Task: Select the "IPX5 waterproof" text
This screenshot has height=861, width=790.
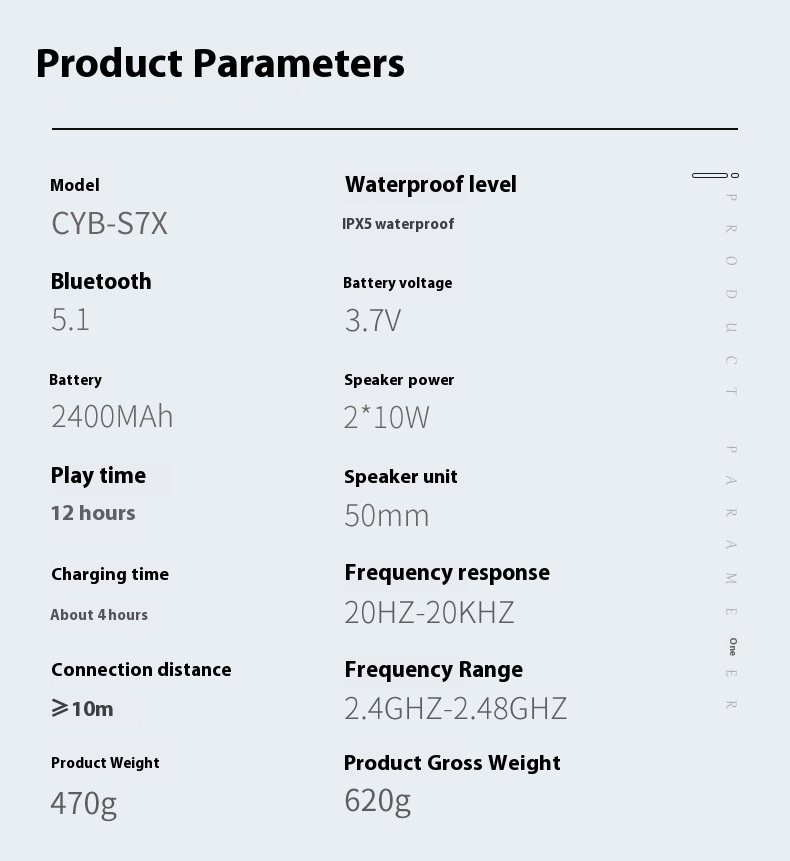Action: (398, 224)
